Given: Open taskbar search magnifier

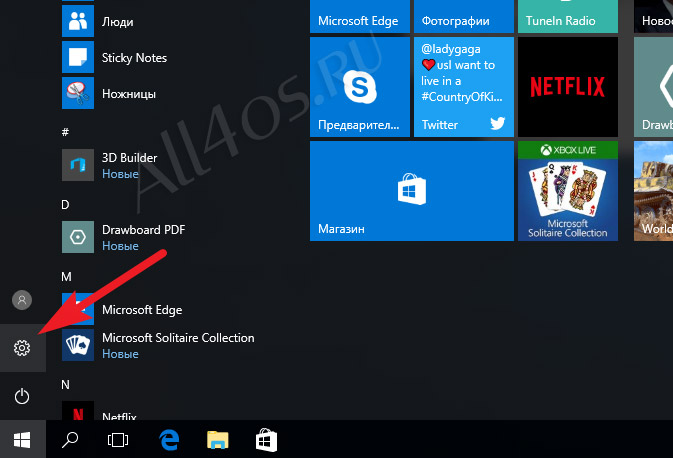Looking at the screenshot, I should coord(70,440).
